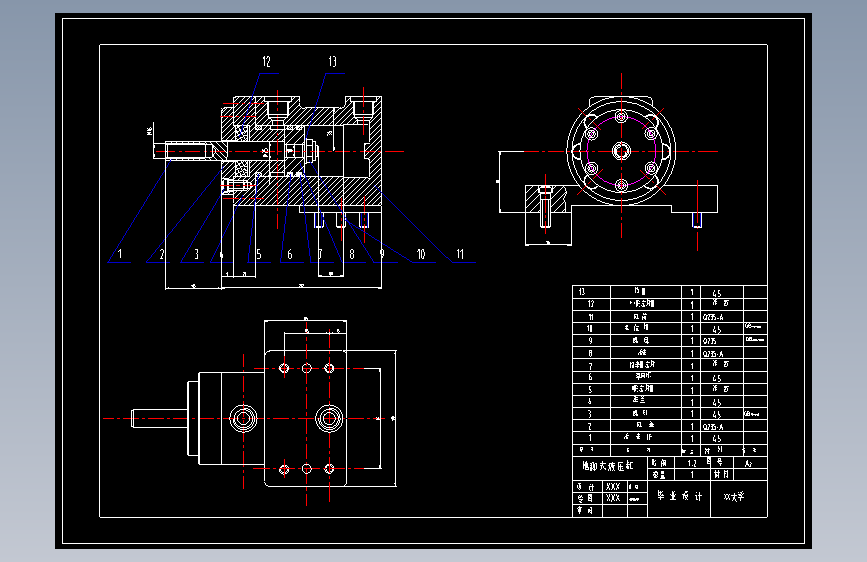Click callout number 3 under the section view
The width and height of the screenshot is (867, 562).
196,254
